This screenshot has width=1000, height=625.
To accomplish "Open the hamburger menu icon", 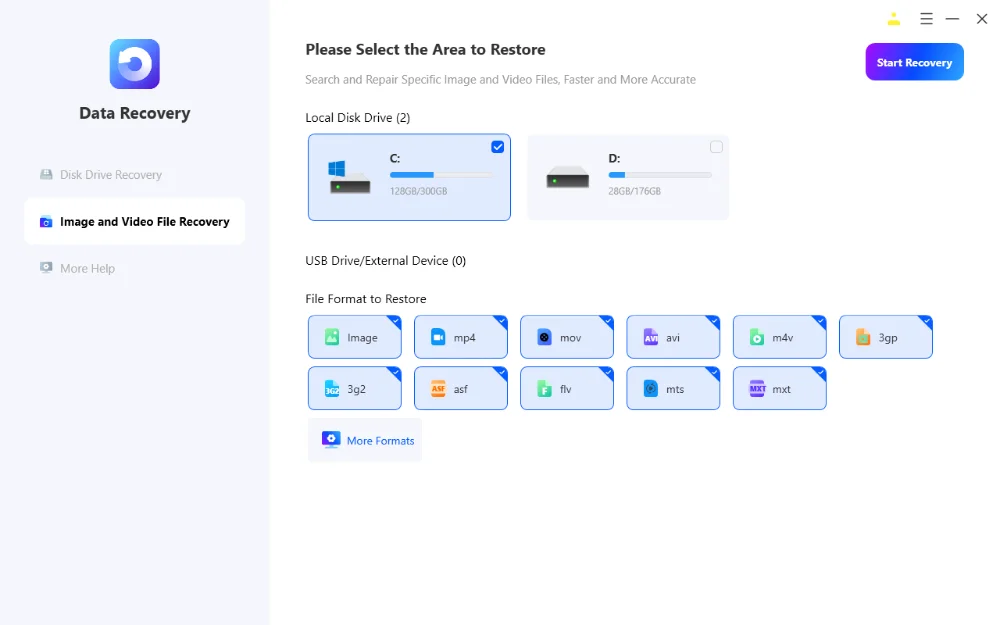I will pyautogui.click(x=926, y=19).
